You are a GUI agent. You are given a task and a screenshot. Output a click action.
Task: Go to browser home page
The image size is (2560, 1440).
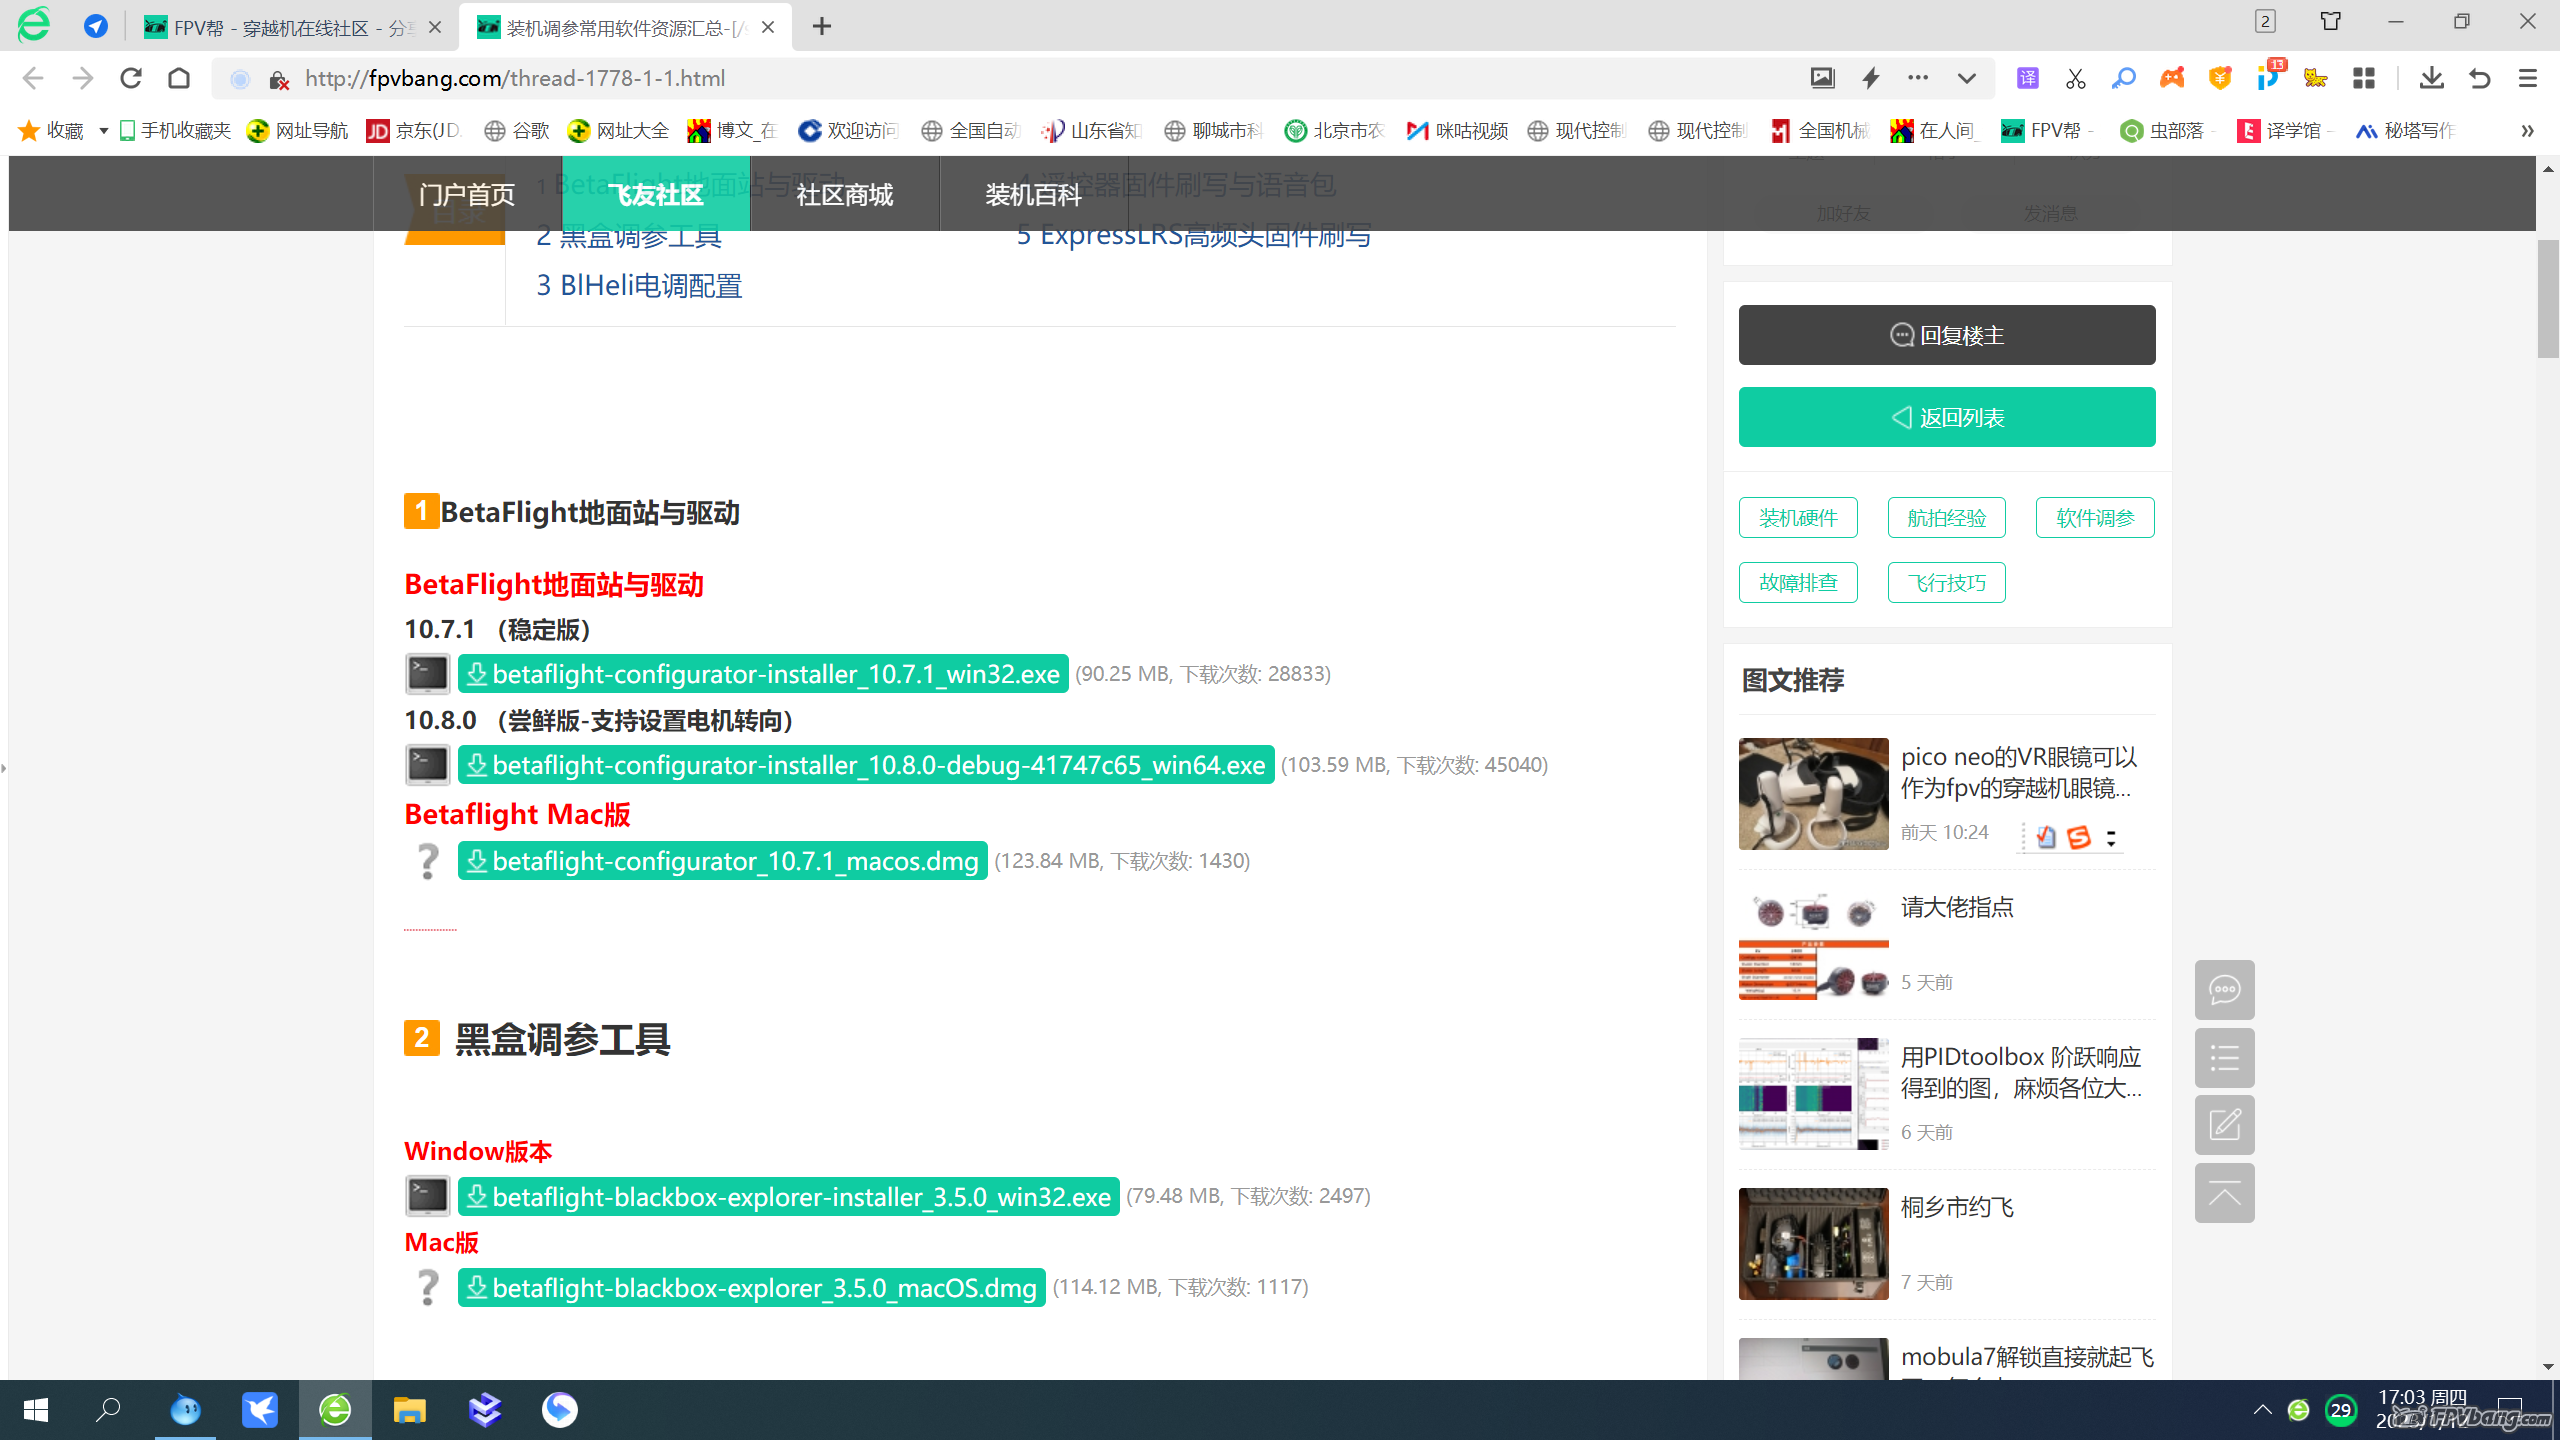coord(179,78)
